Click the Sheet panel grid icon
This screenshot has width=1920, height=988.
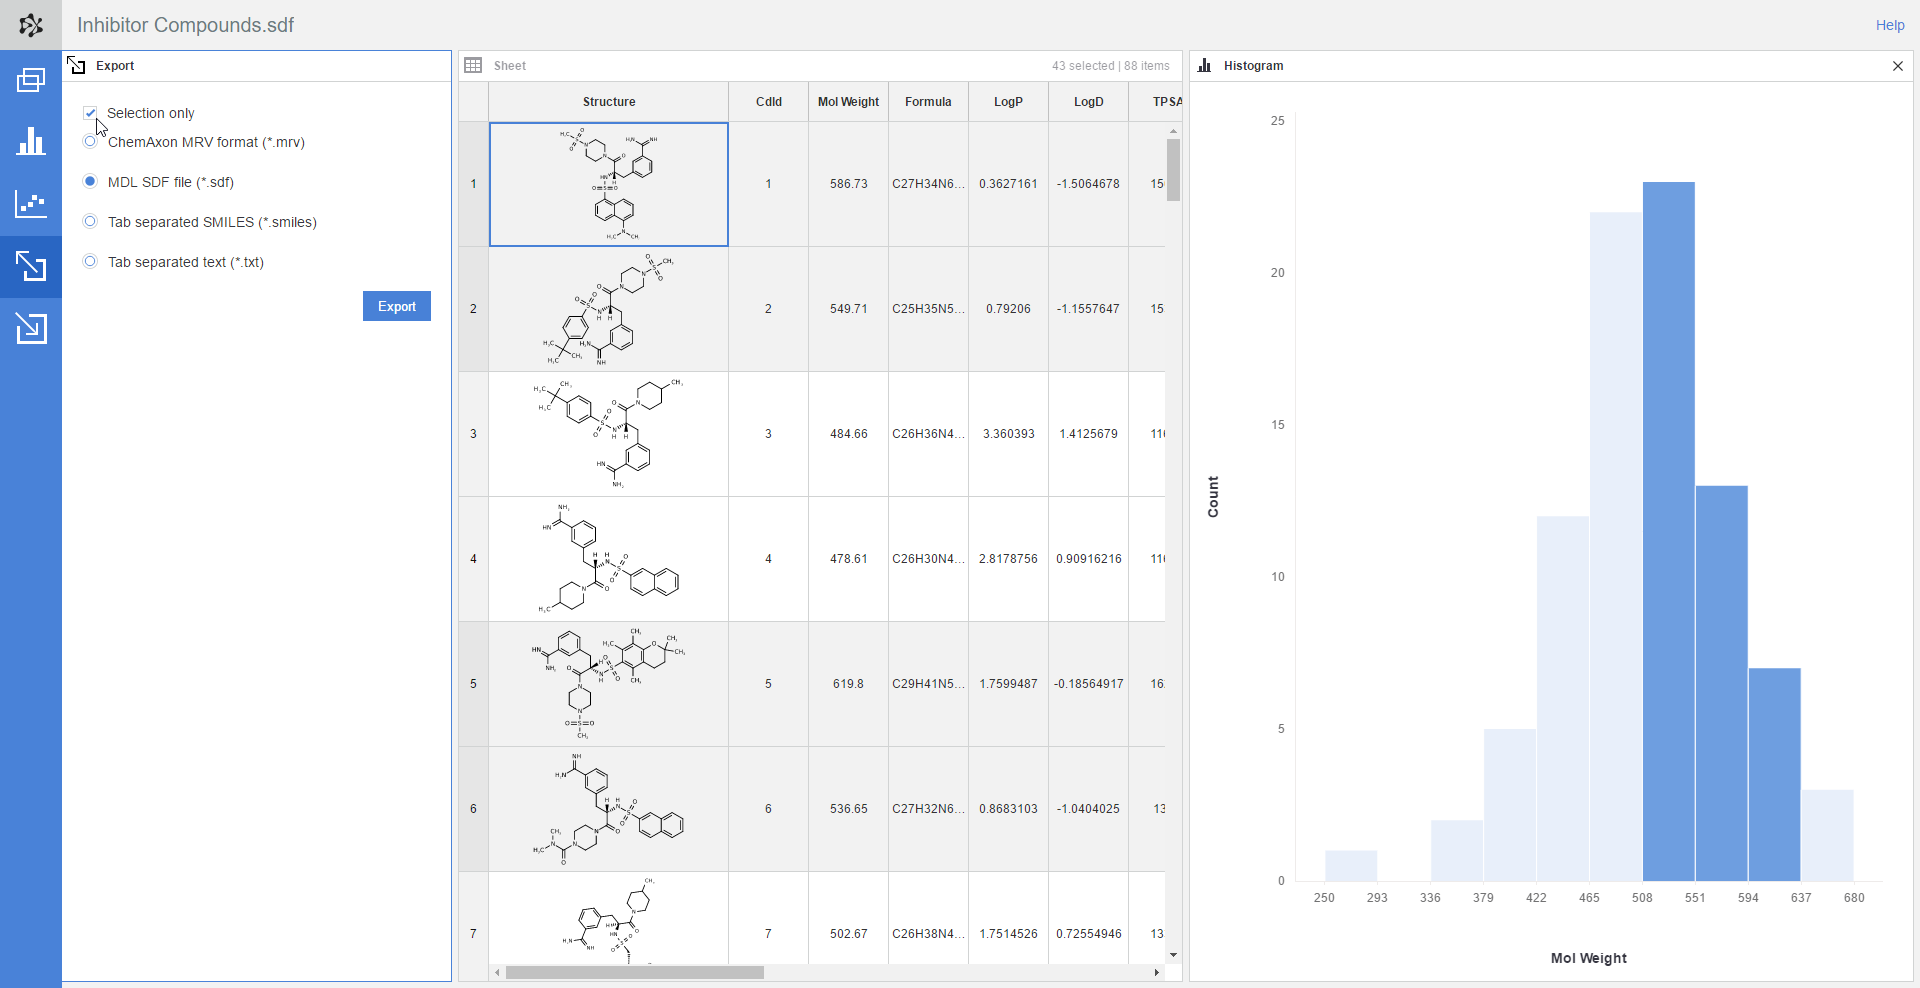(x=474, y=66)
